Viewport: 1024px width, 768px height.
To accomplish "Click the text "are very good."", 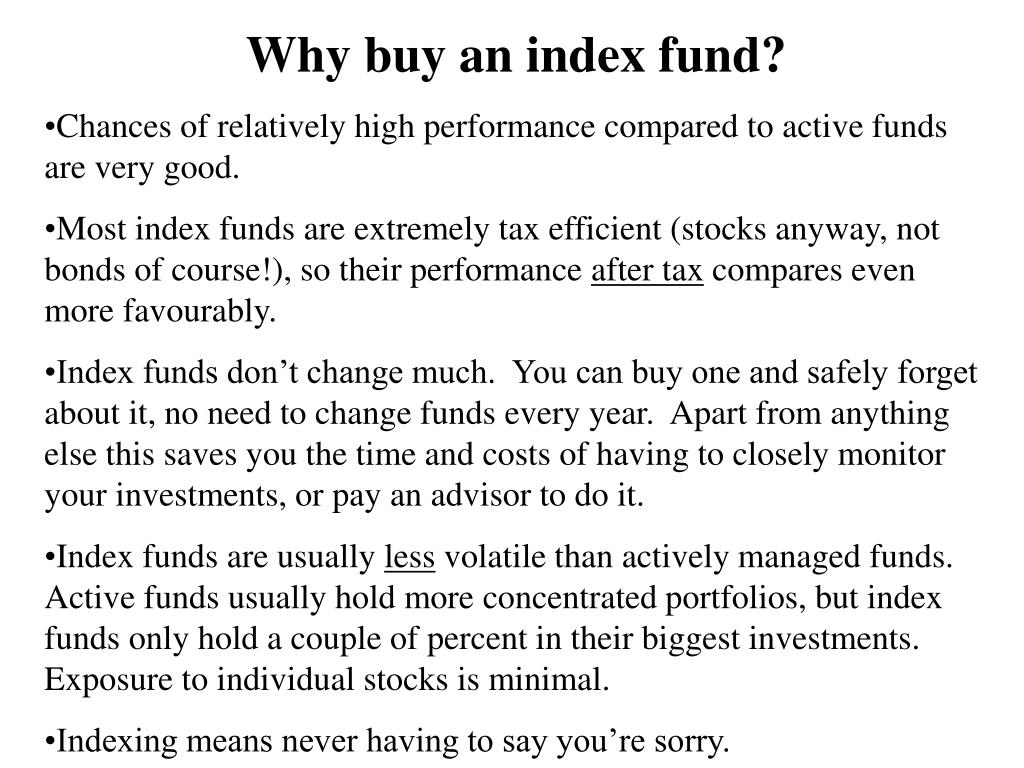I will click(x=142, y=169).
